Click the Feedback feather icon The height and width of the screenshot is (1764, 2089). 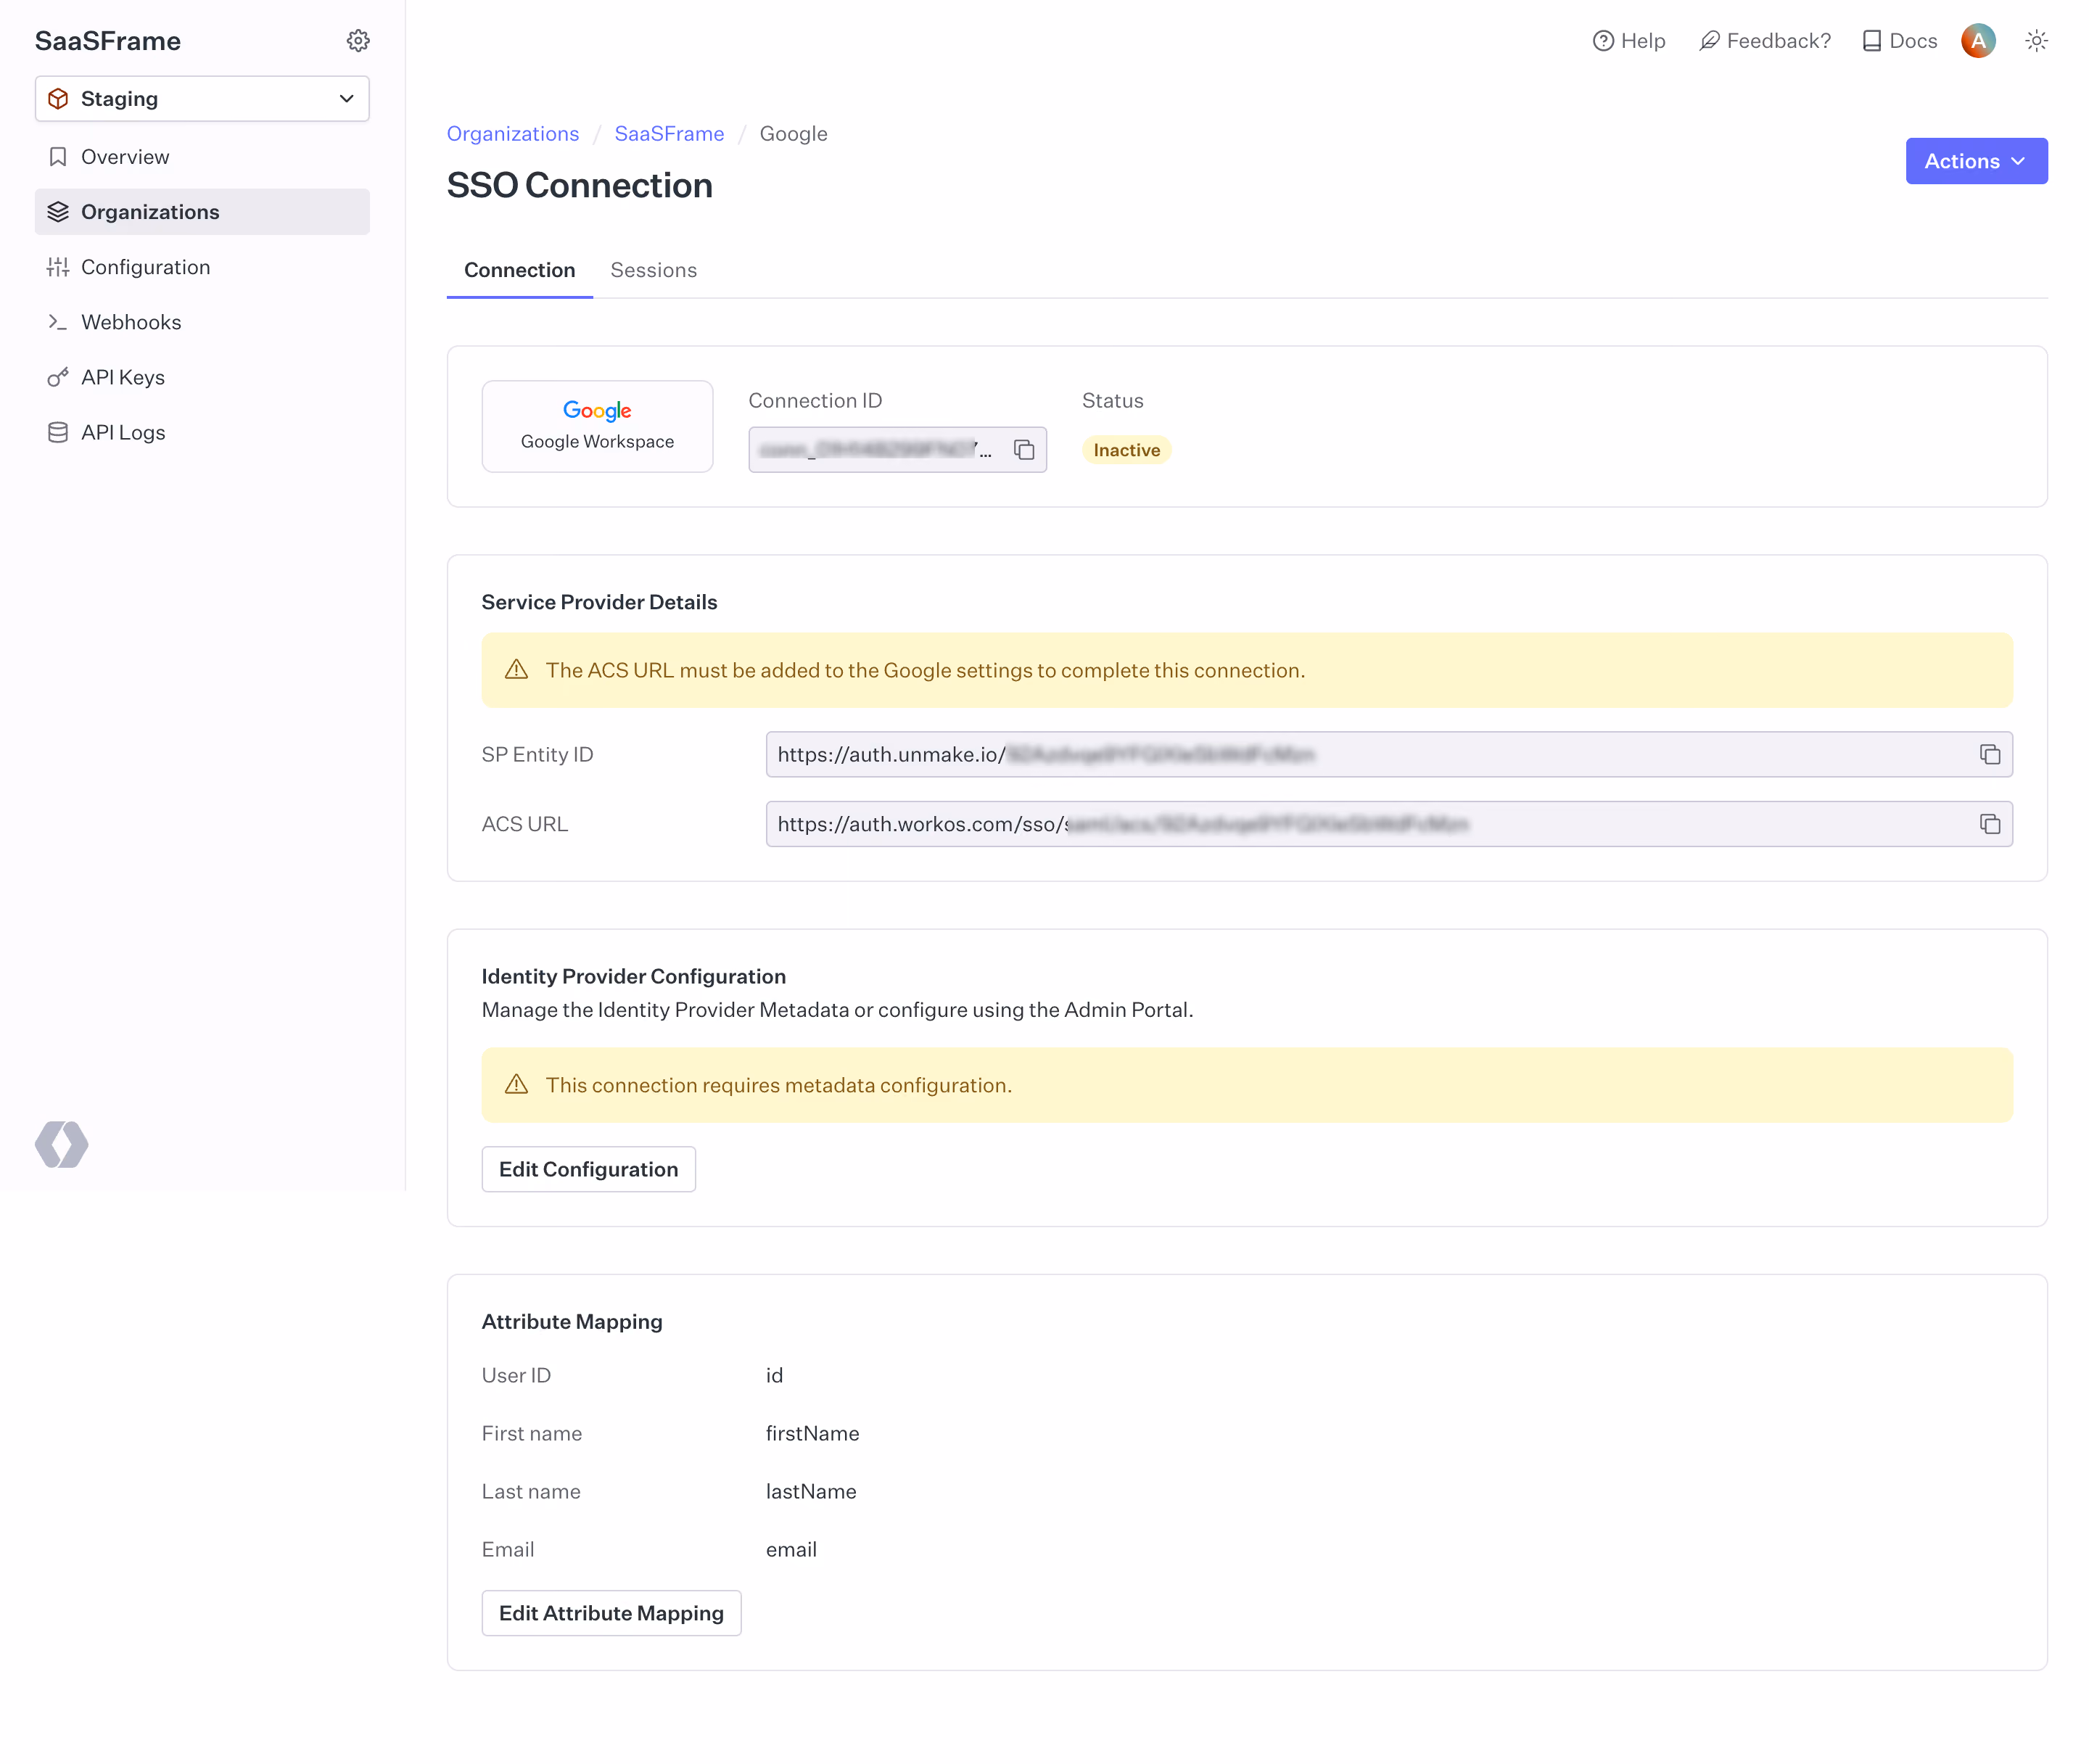(1709, 41)
